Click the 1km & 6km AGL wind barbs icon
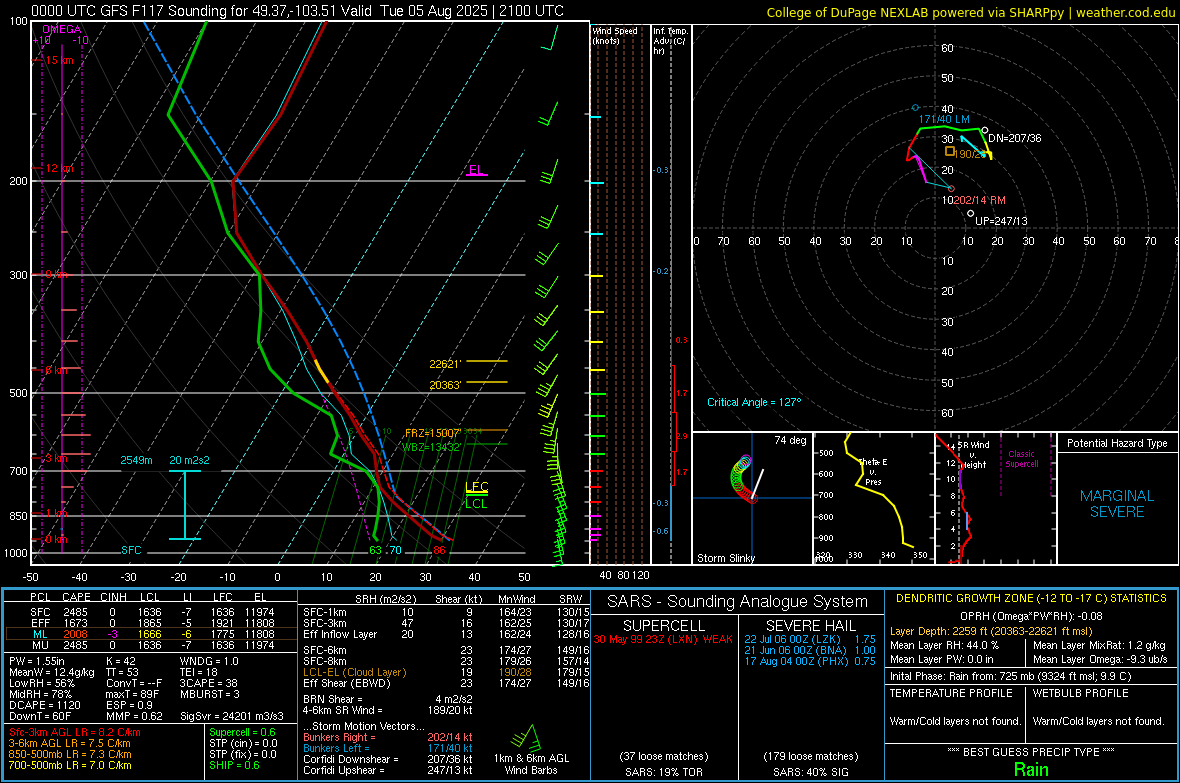Screen dimensions: 1180x783 pyautogui.click(x=525, y=739)
